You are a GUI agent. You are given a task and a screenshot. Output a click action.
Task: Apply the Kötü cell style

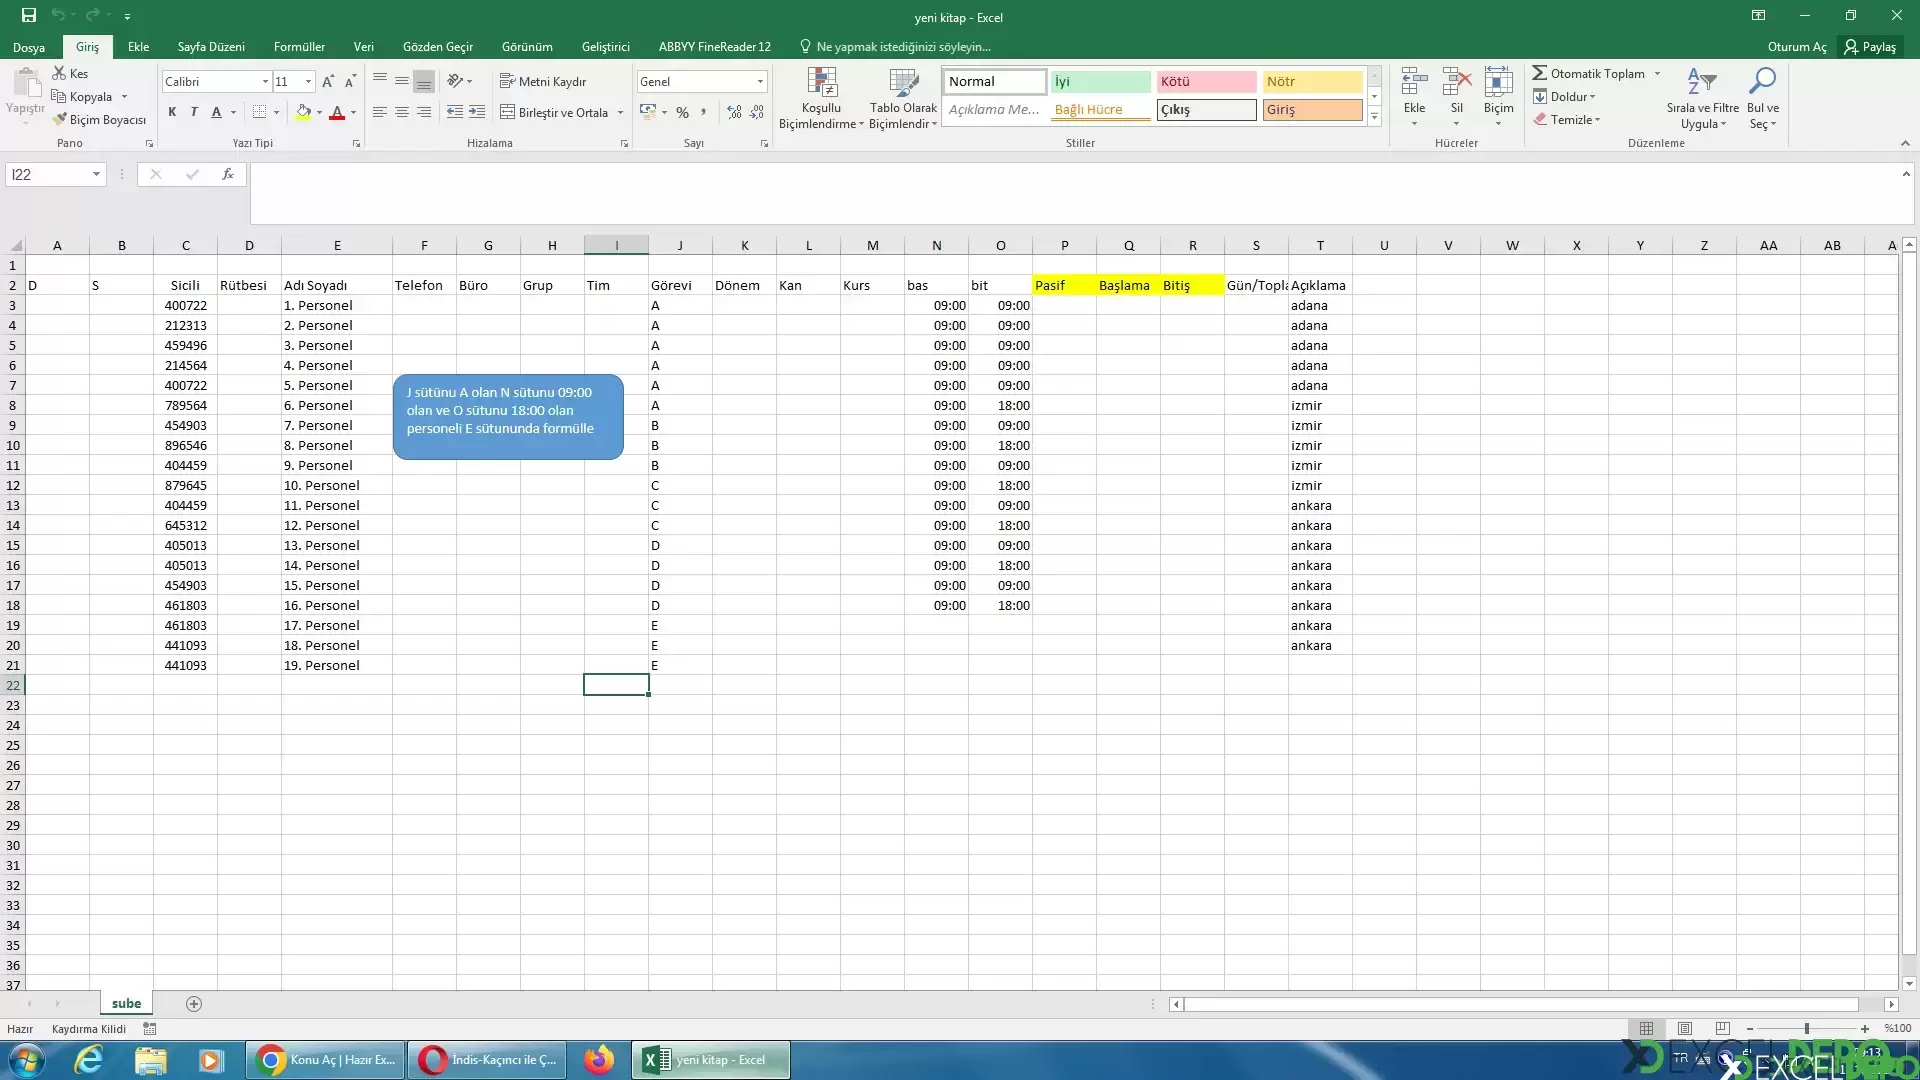(1207, 81)
